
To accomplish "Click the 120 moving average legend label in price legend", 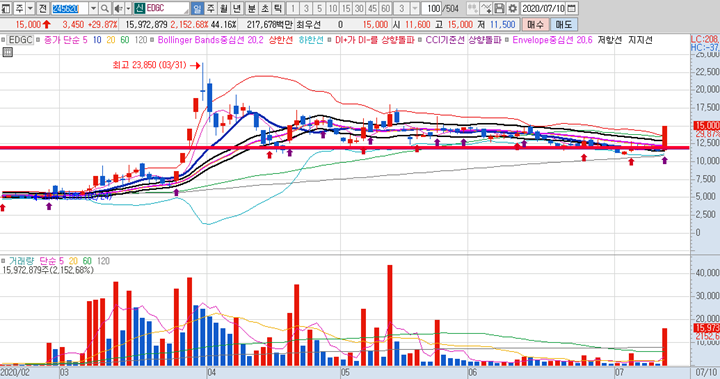I will [x=141, y=40].
